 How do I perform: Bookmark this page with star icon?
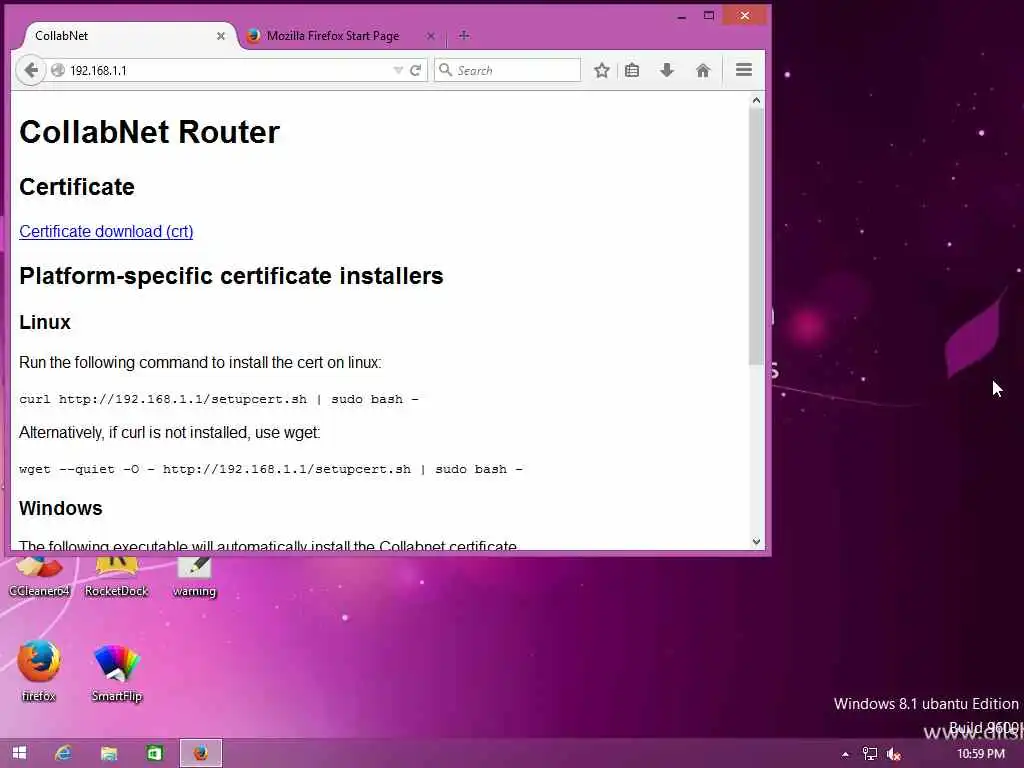[x=601, y=70]
